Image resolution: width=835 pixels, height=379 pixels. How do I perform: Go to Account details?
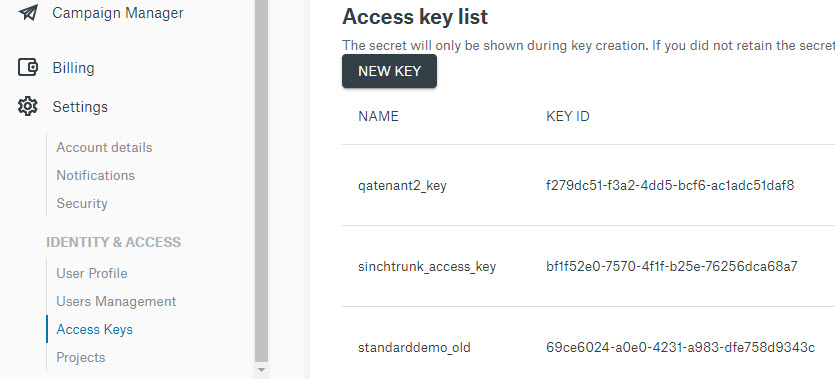[104, 147]
